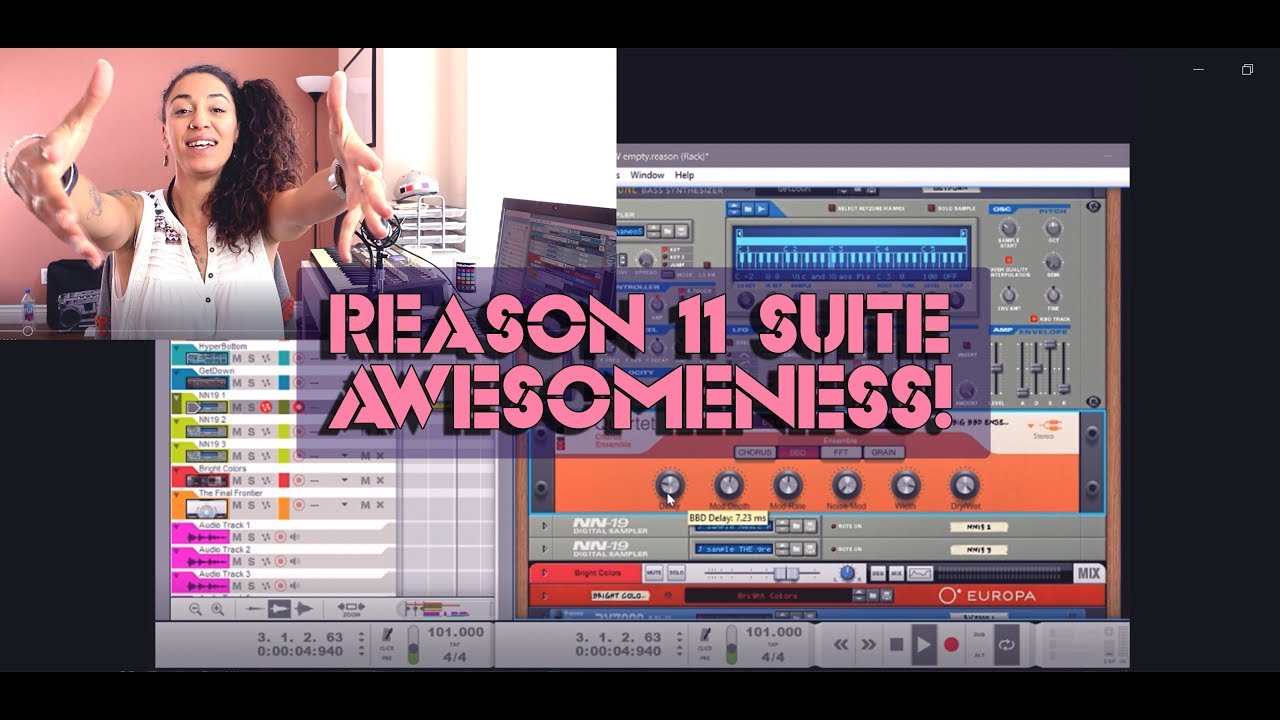Click the DUB button
Screen dimensions: 1280x720
pyautogui.click(x=979, y=635)
